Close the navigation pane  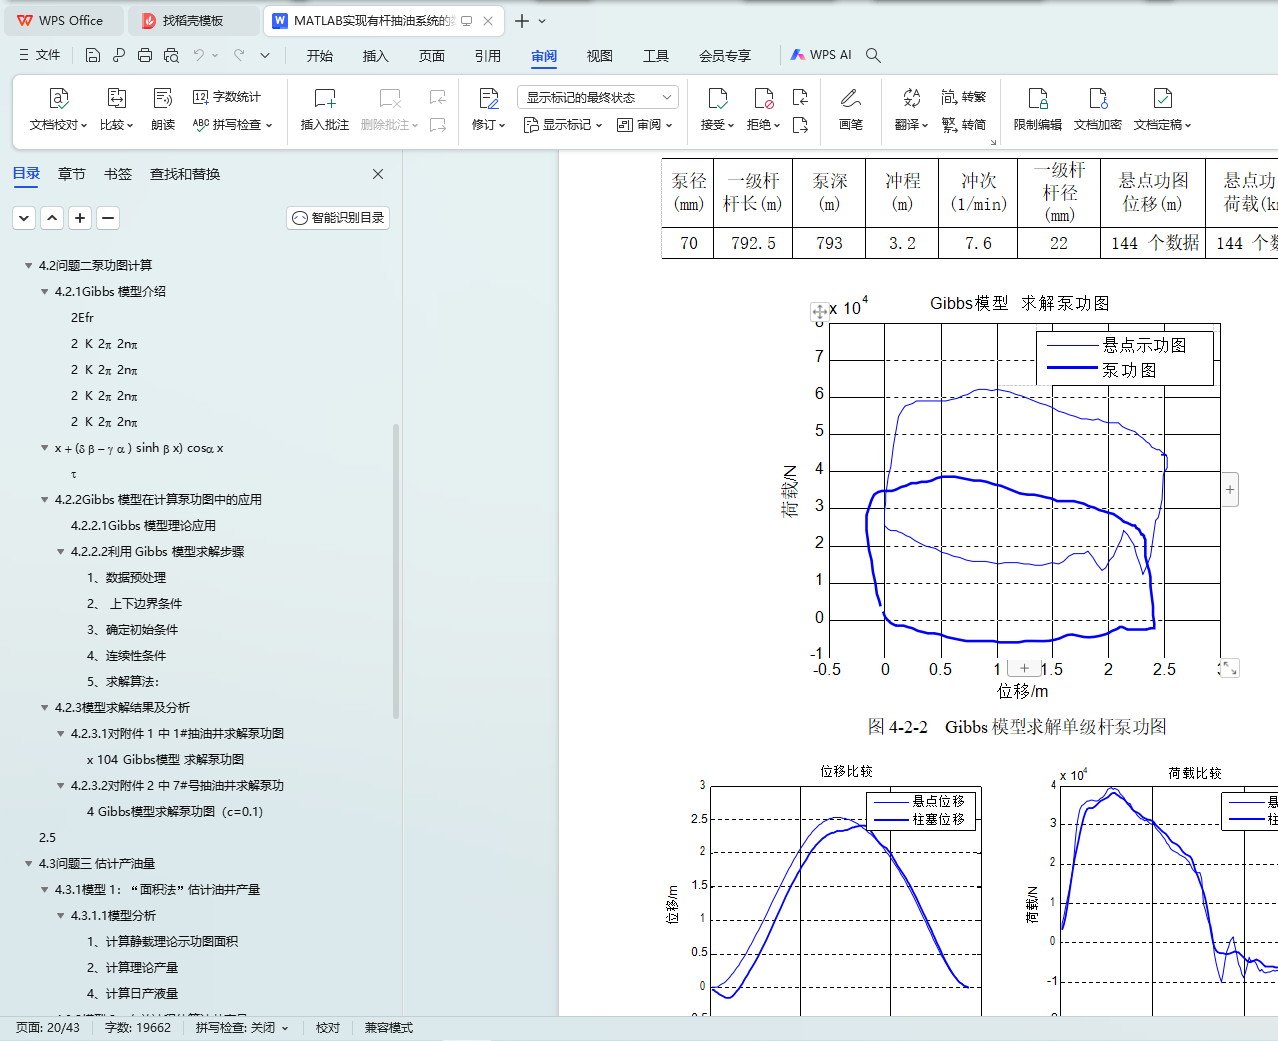[x=378, y=174]
